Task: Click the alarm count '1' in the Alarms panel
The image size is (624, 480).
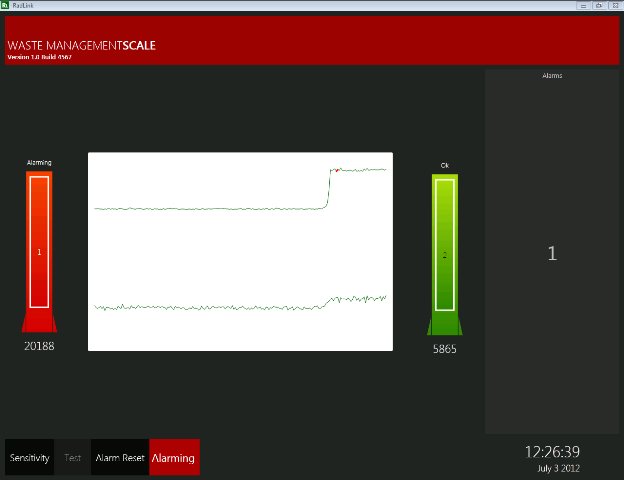Action: point(552,254)
